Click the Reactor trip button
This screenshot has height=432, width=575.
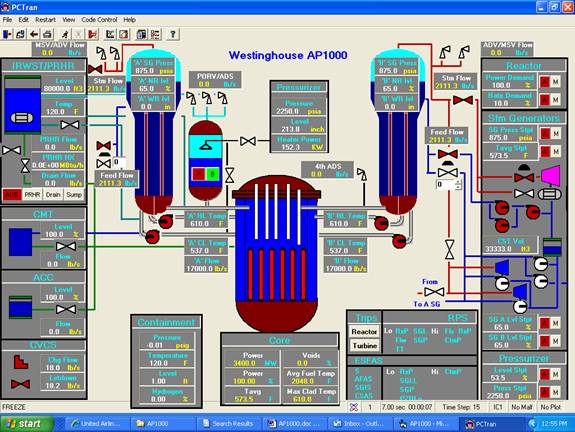[364, 332]
